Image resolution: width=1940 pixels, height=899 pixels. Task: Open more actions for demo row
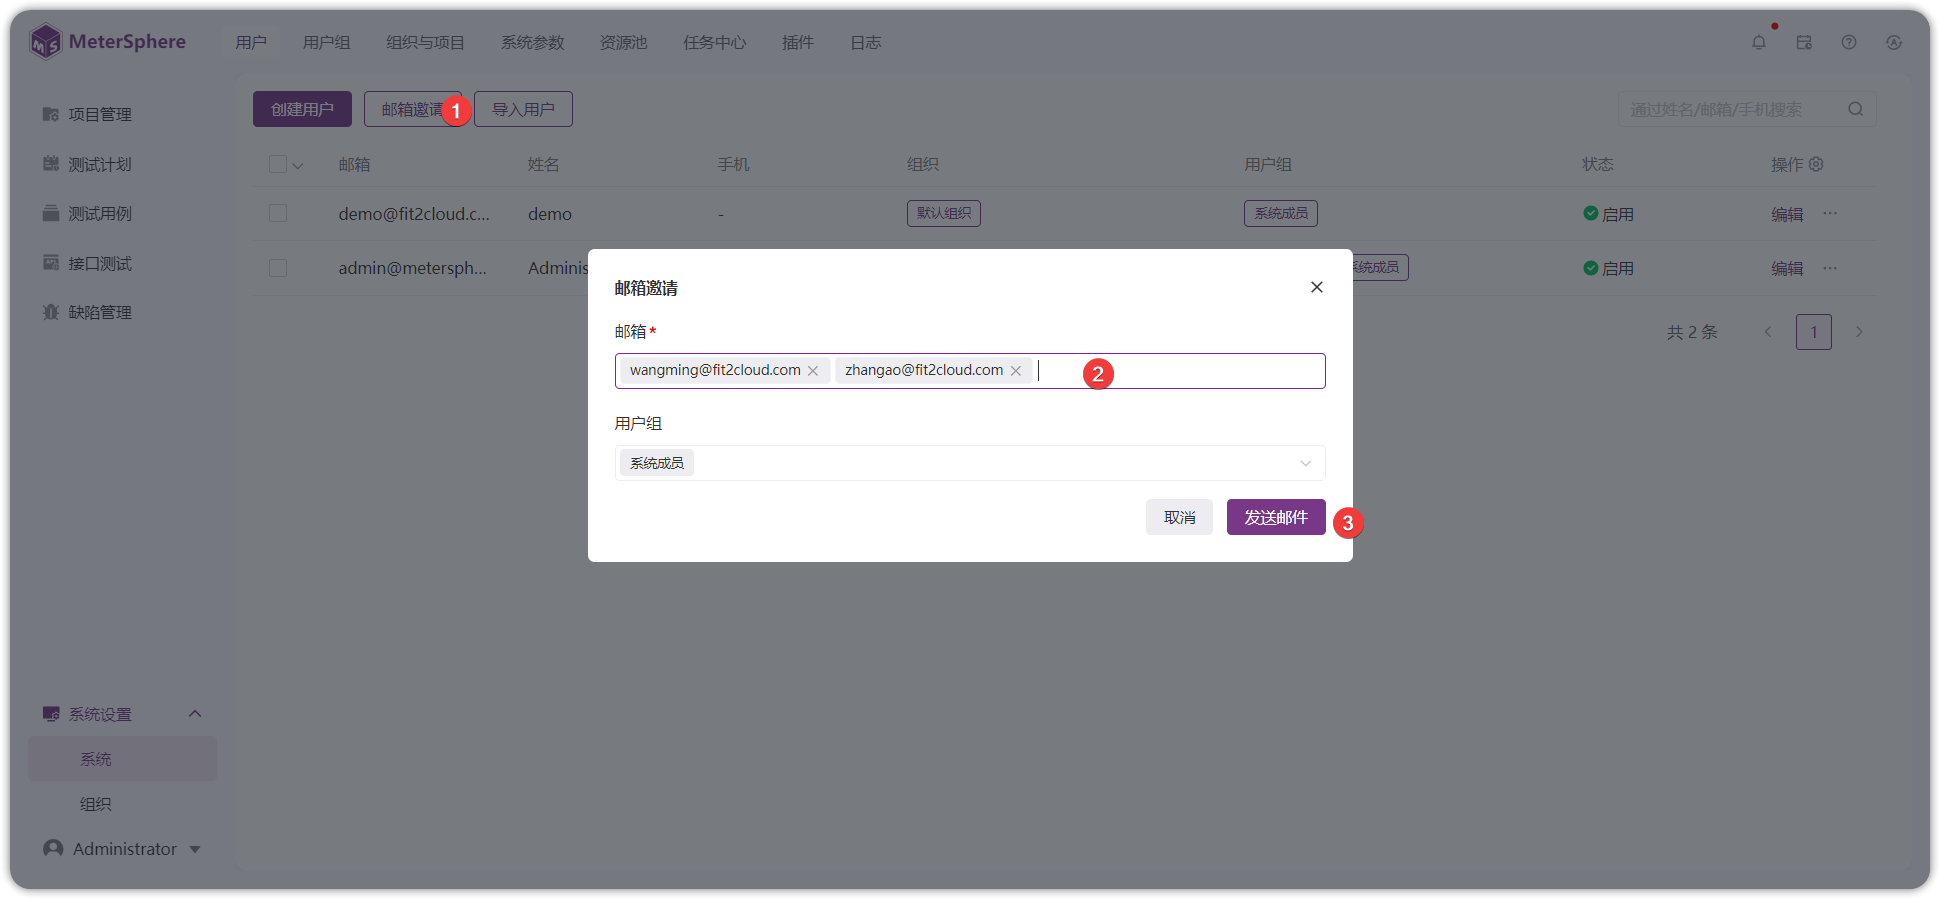click(x=1830, y=213)
